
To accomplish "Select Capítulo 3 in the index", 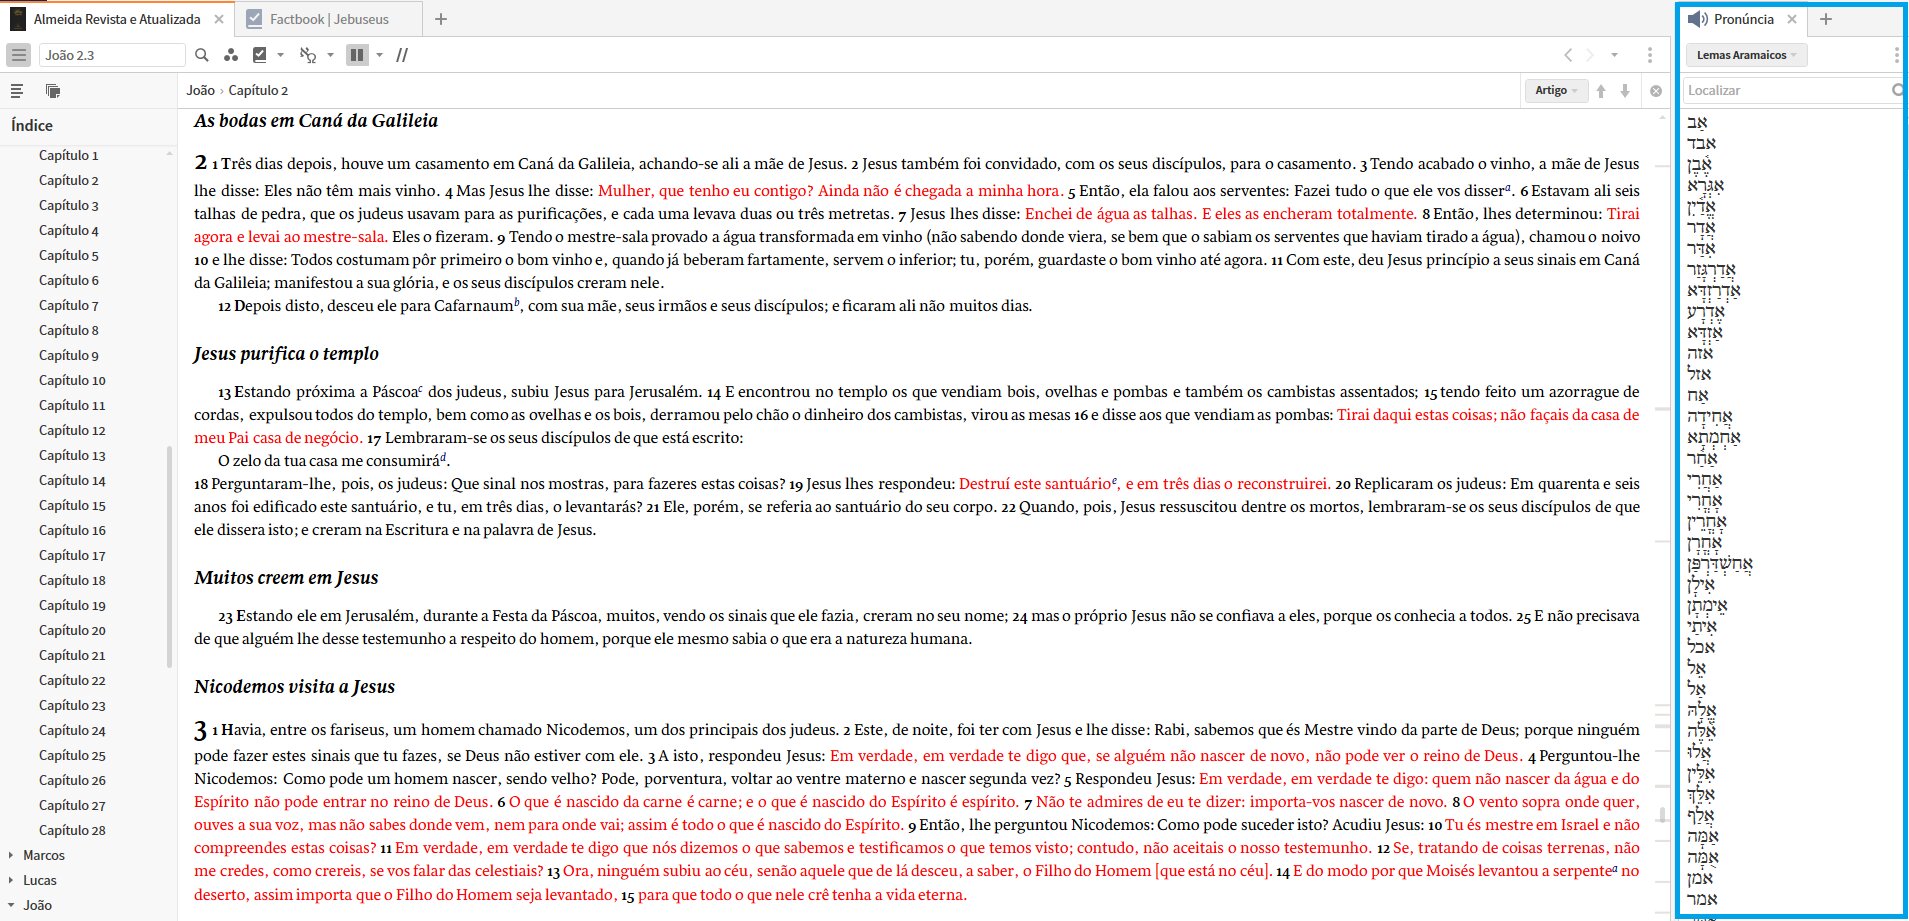I will [x=69, y=205].
